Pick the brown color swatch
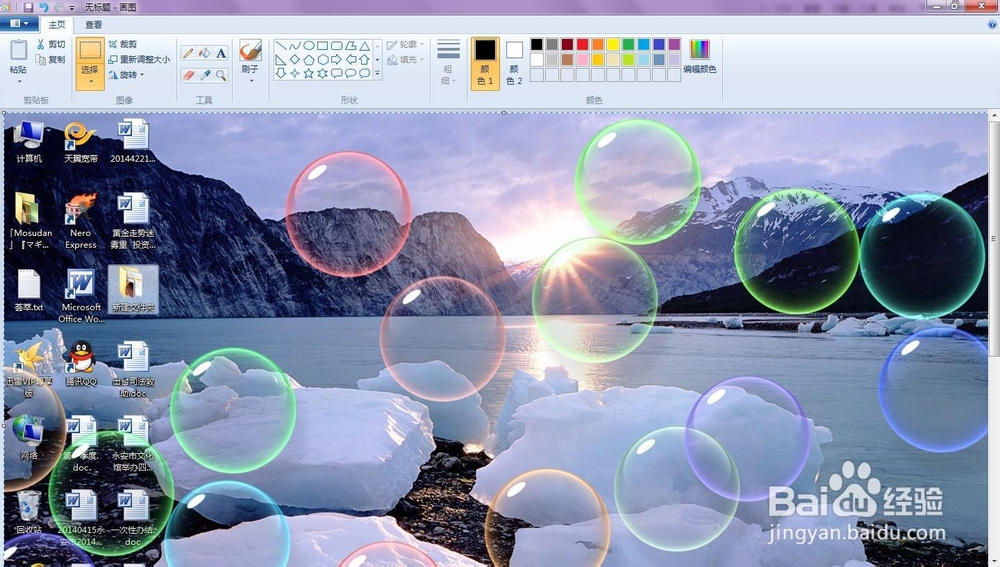This screenshot has width=1000, height=567. (x=567, y=59)
